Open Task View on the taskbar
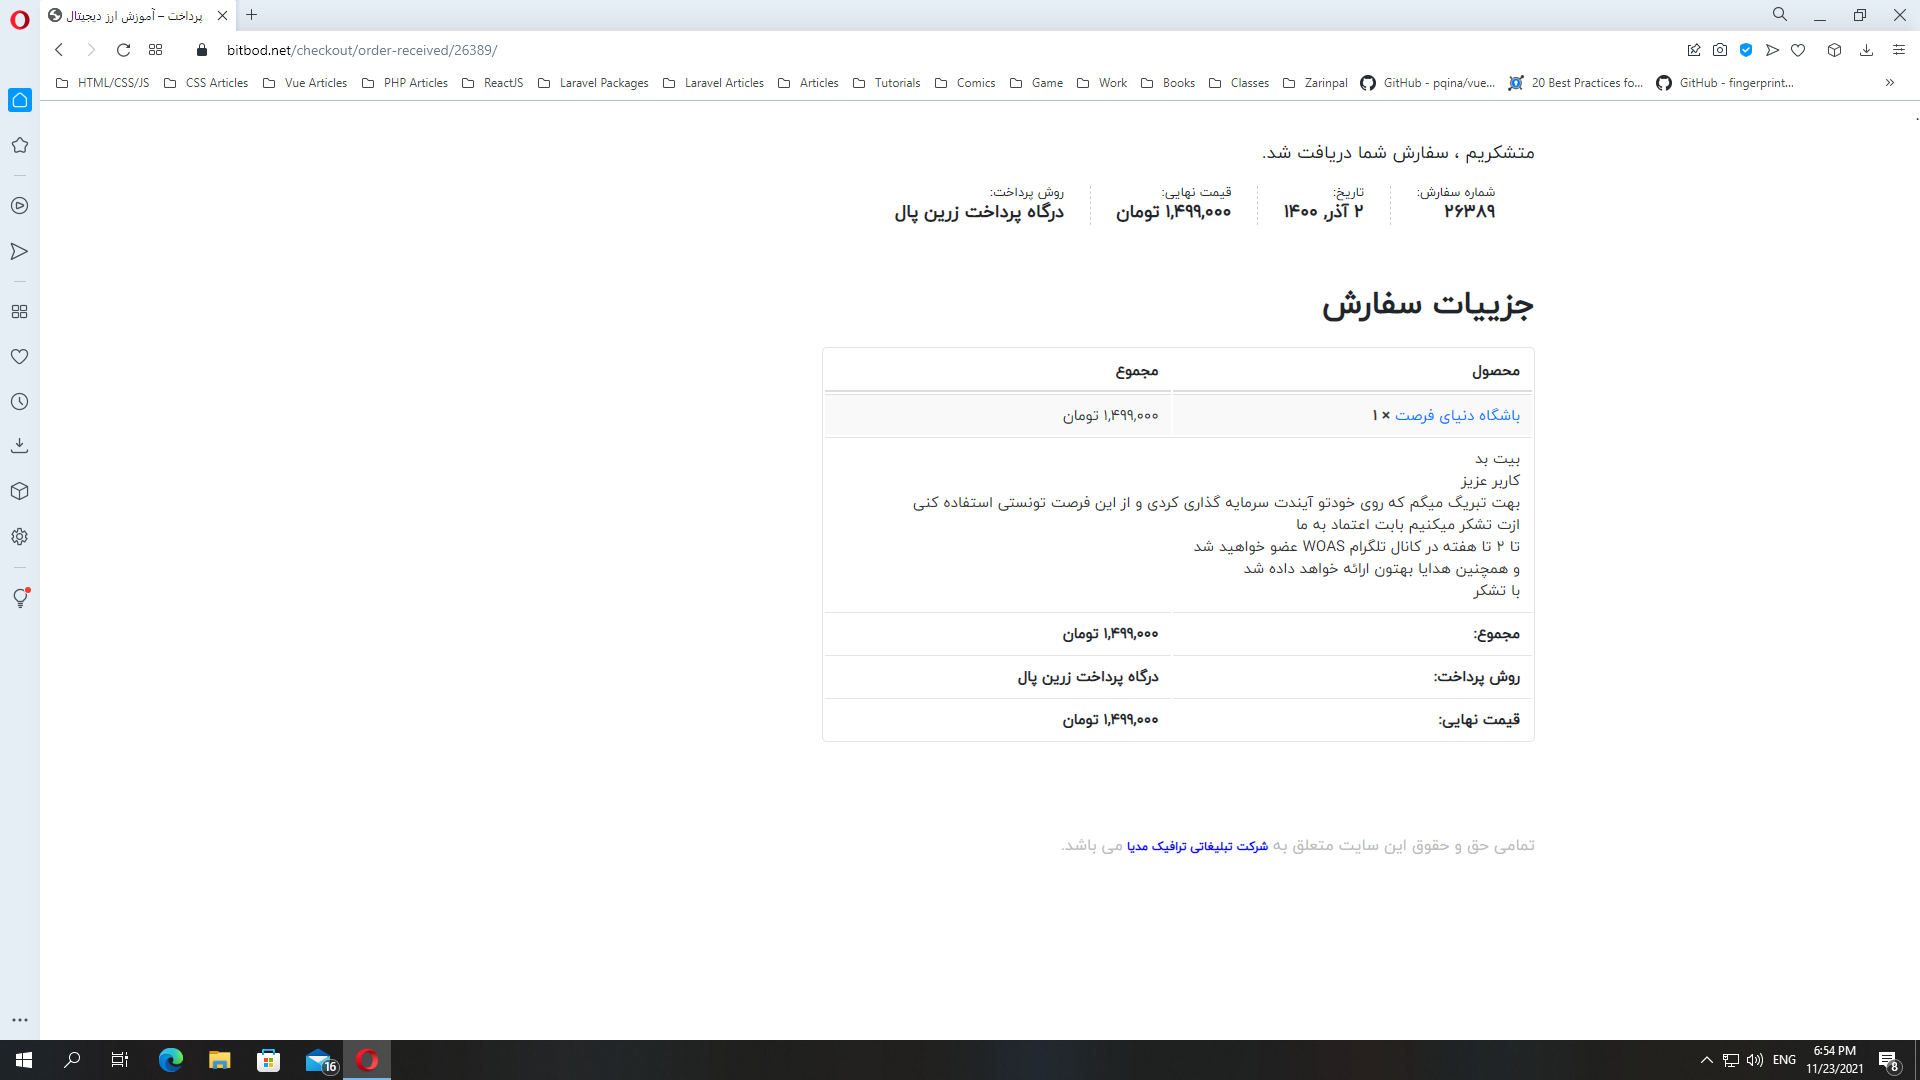The width and height of the screenshot is (1920, 1080). (120, 1060)
